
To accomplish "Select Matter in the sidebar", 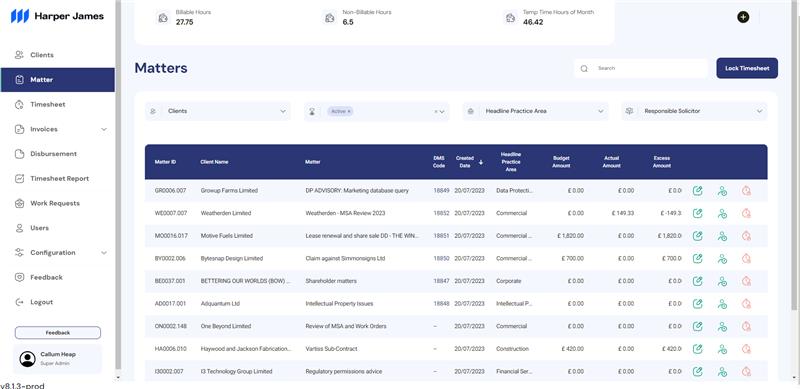I will 57,80.
